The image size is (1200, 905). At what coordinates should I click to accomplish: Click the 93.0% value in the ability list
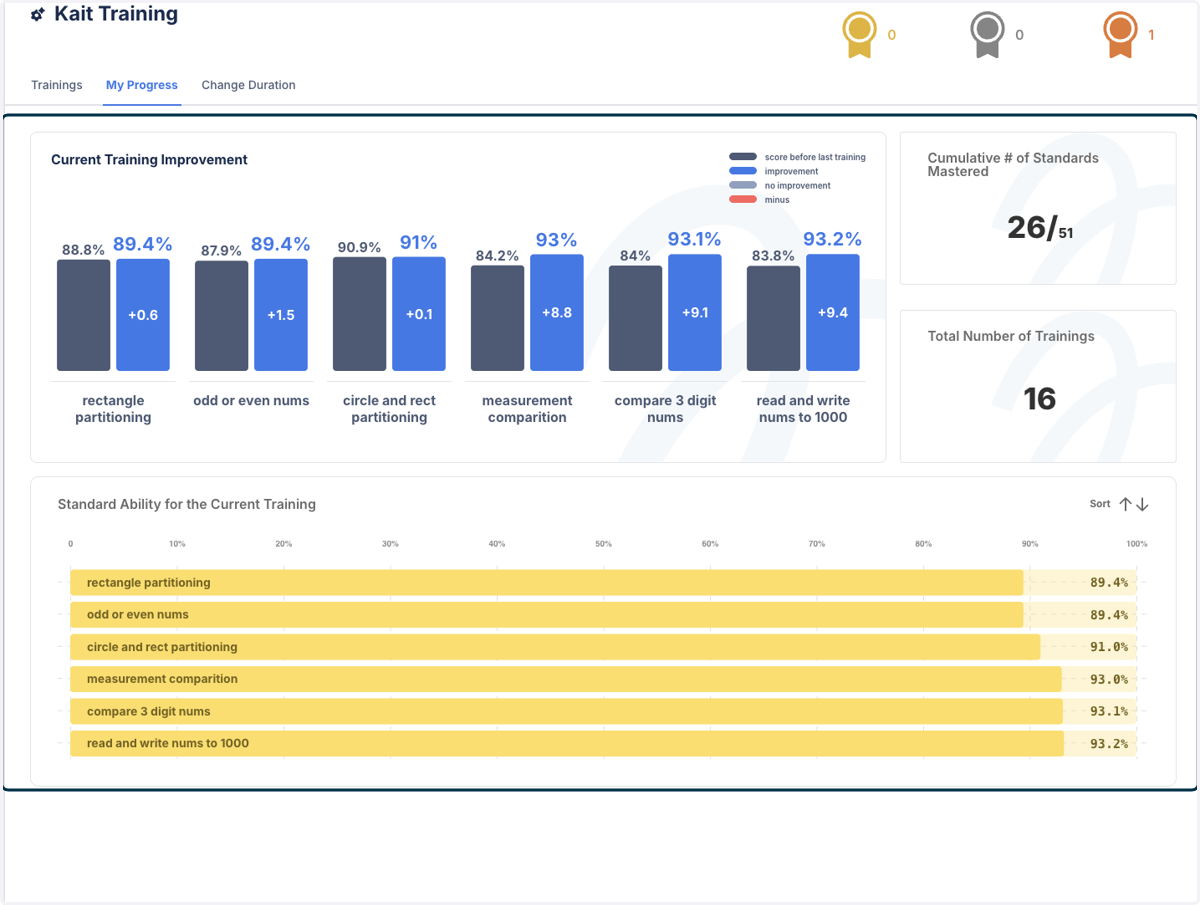pos(1108,679)
